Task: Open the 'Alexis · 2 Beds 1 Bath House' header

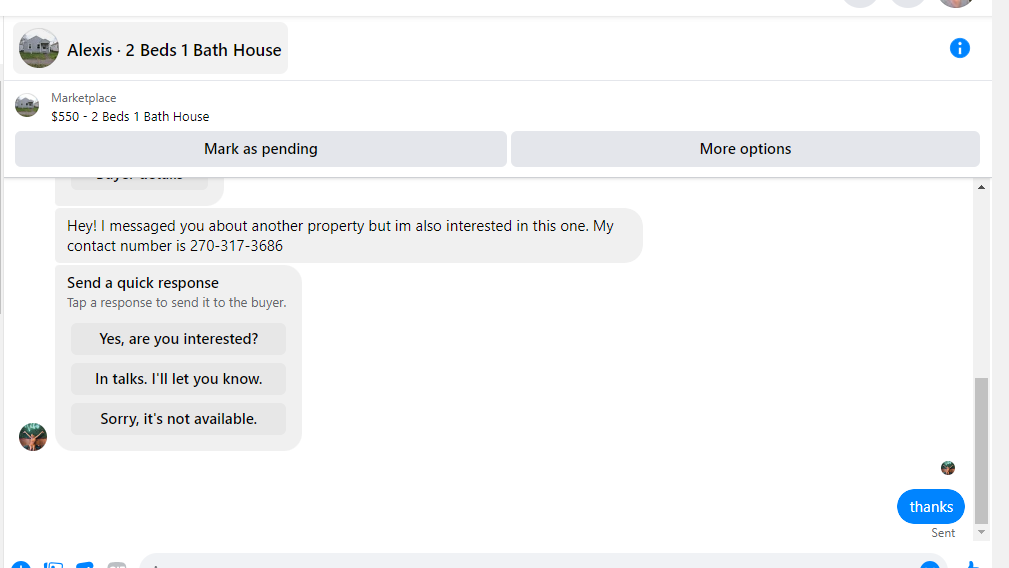Action: (x=174, y=50)
